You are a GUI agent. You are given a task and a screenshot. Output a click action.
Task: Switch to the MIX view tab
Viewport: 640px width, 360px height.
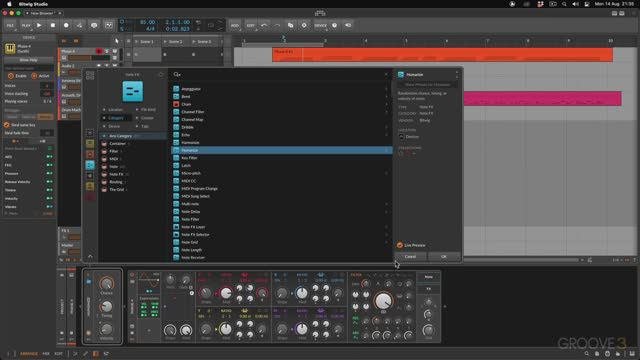[46, 354]
